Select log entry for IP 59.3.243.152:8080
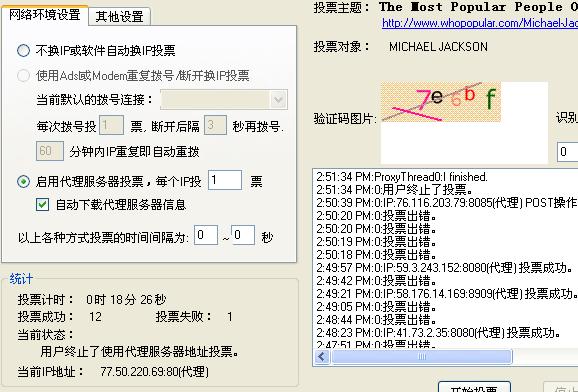The width and height of the screenshot is (578, 392). tap(445, 268)
